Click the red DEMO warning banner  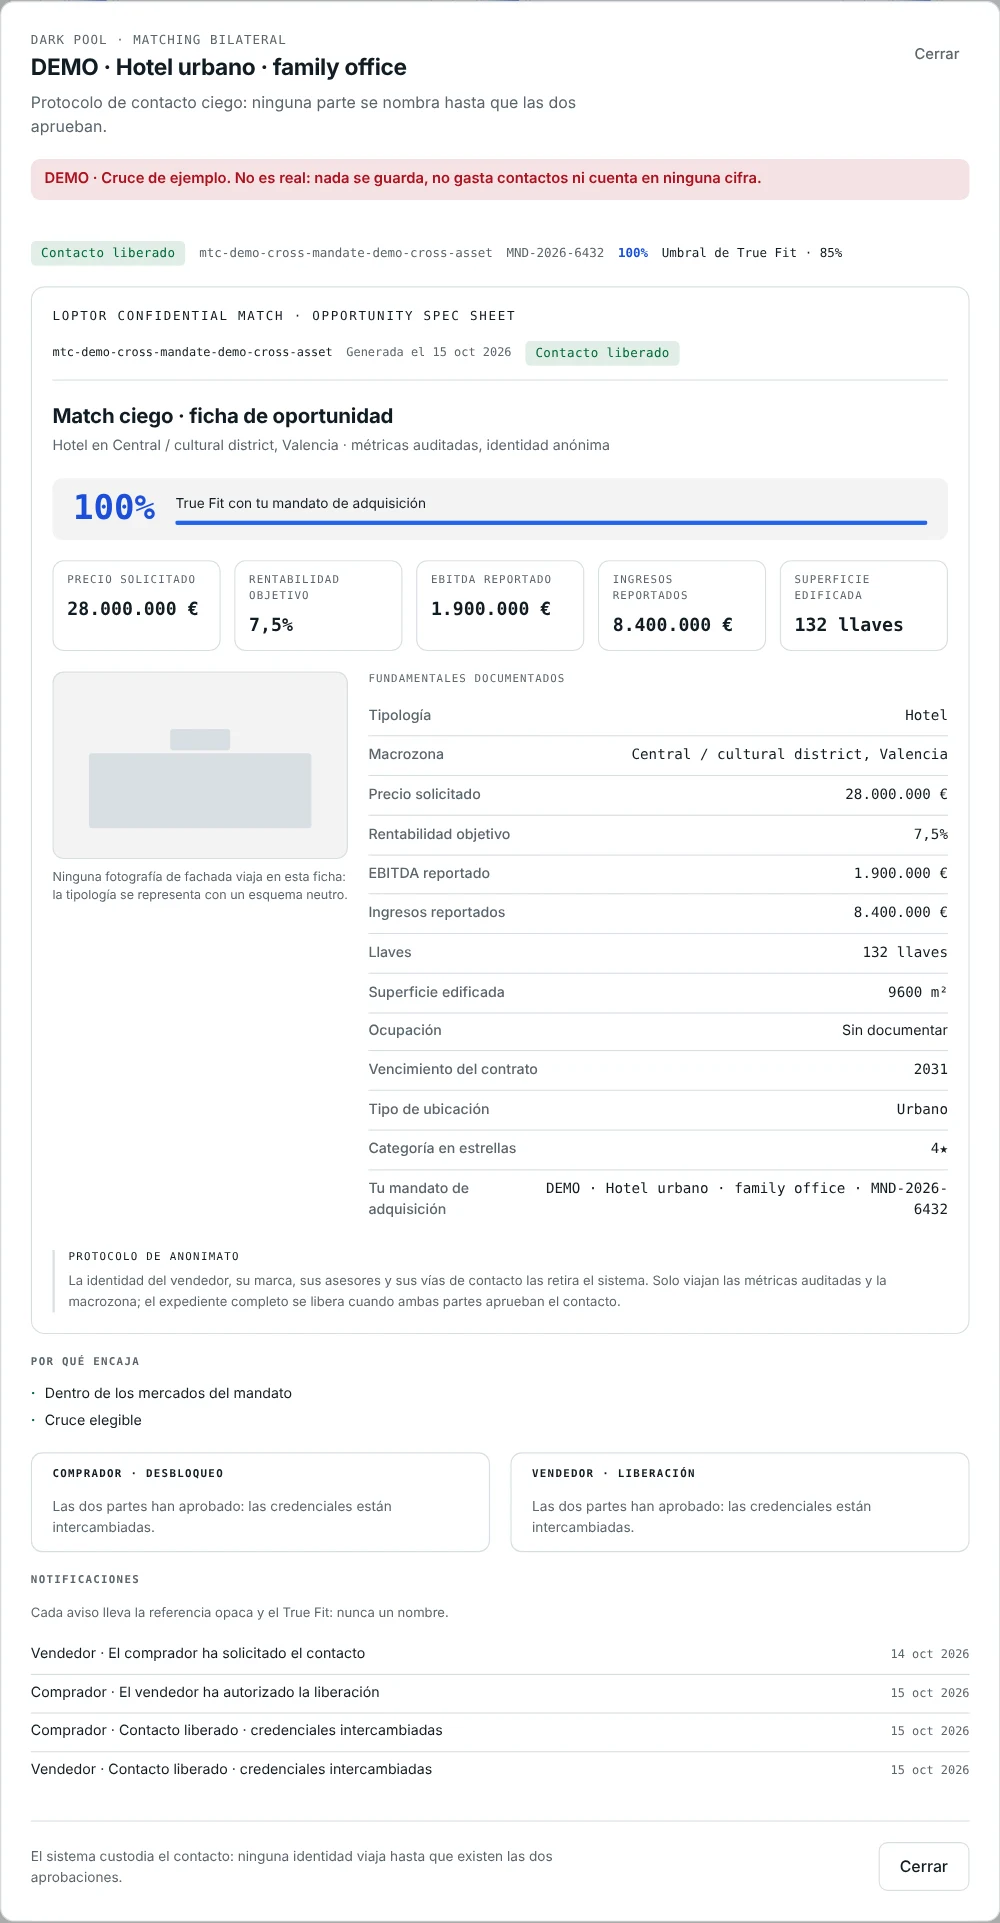500,179
